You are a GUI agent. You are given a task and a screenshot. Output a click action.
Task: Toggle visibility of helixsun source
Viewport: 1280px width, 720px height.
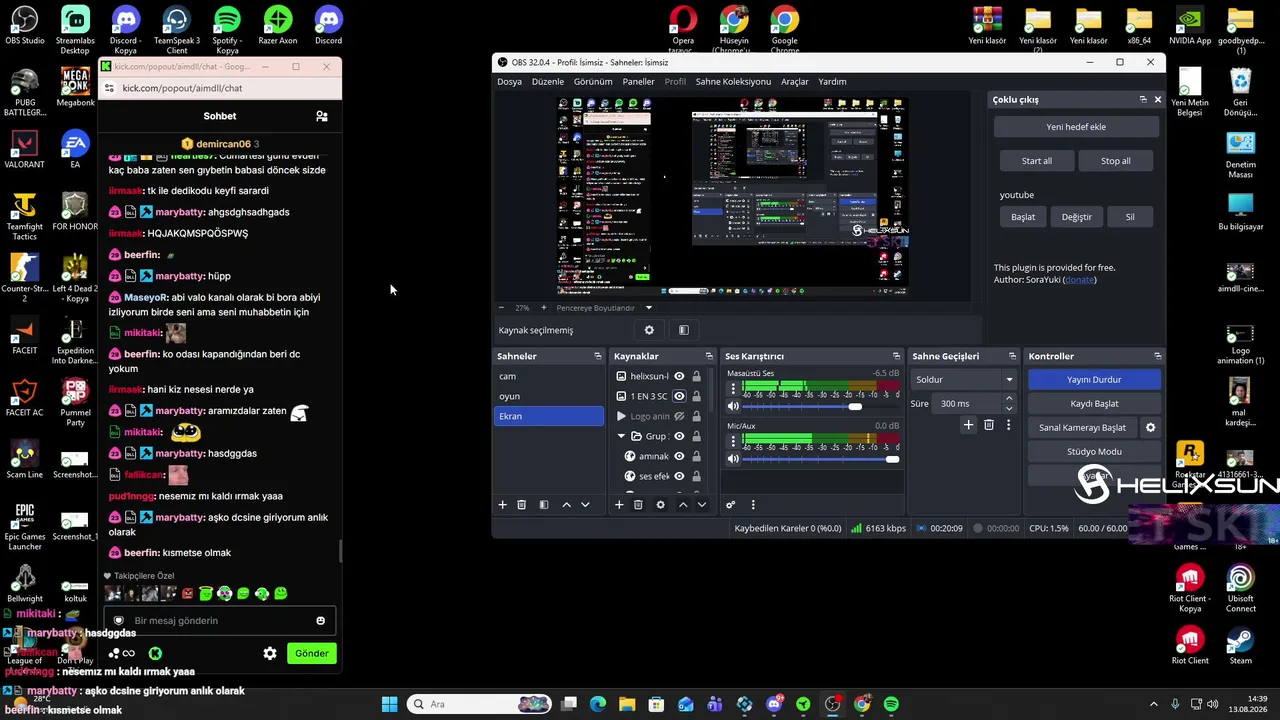click(679, 376)
